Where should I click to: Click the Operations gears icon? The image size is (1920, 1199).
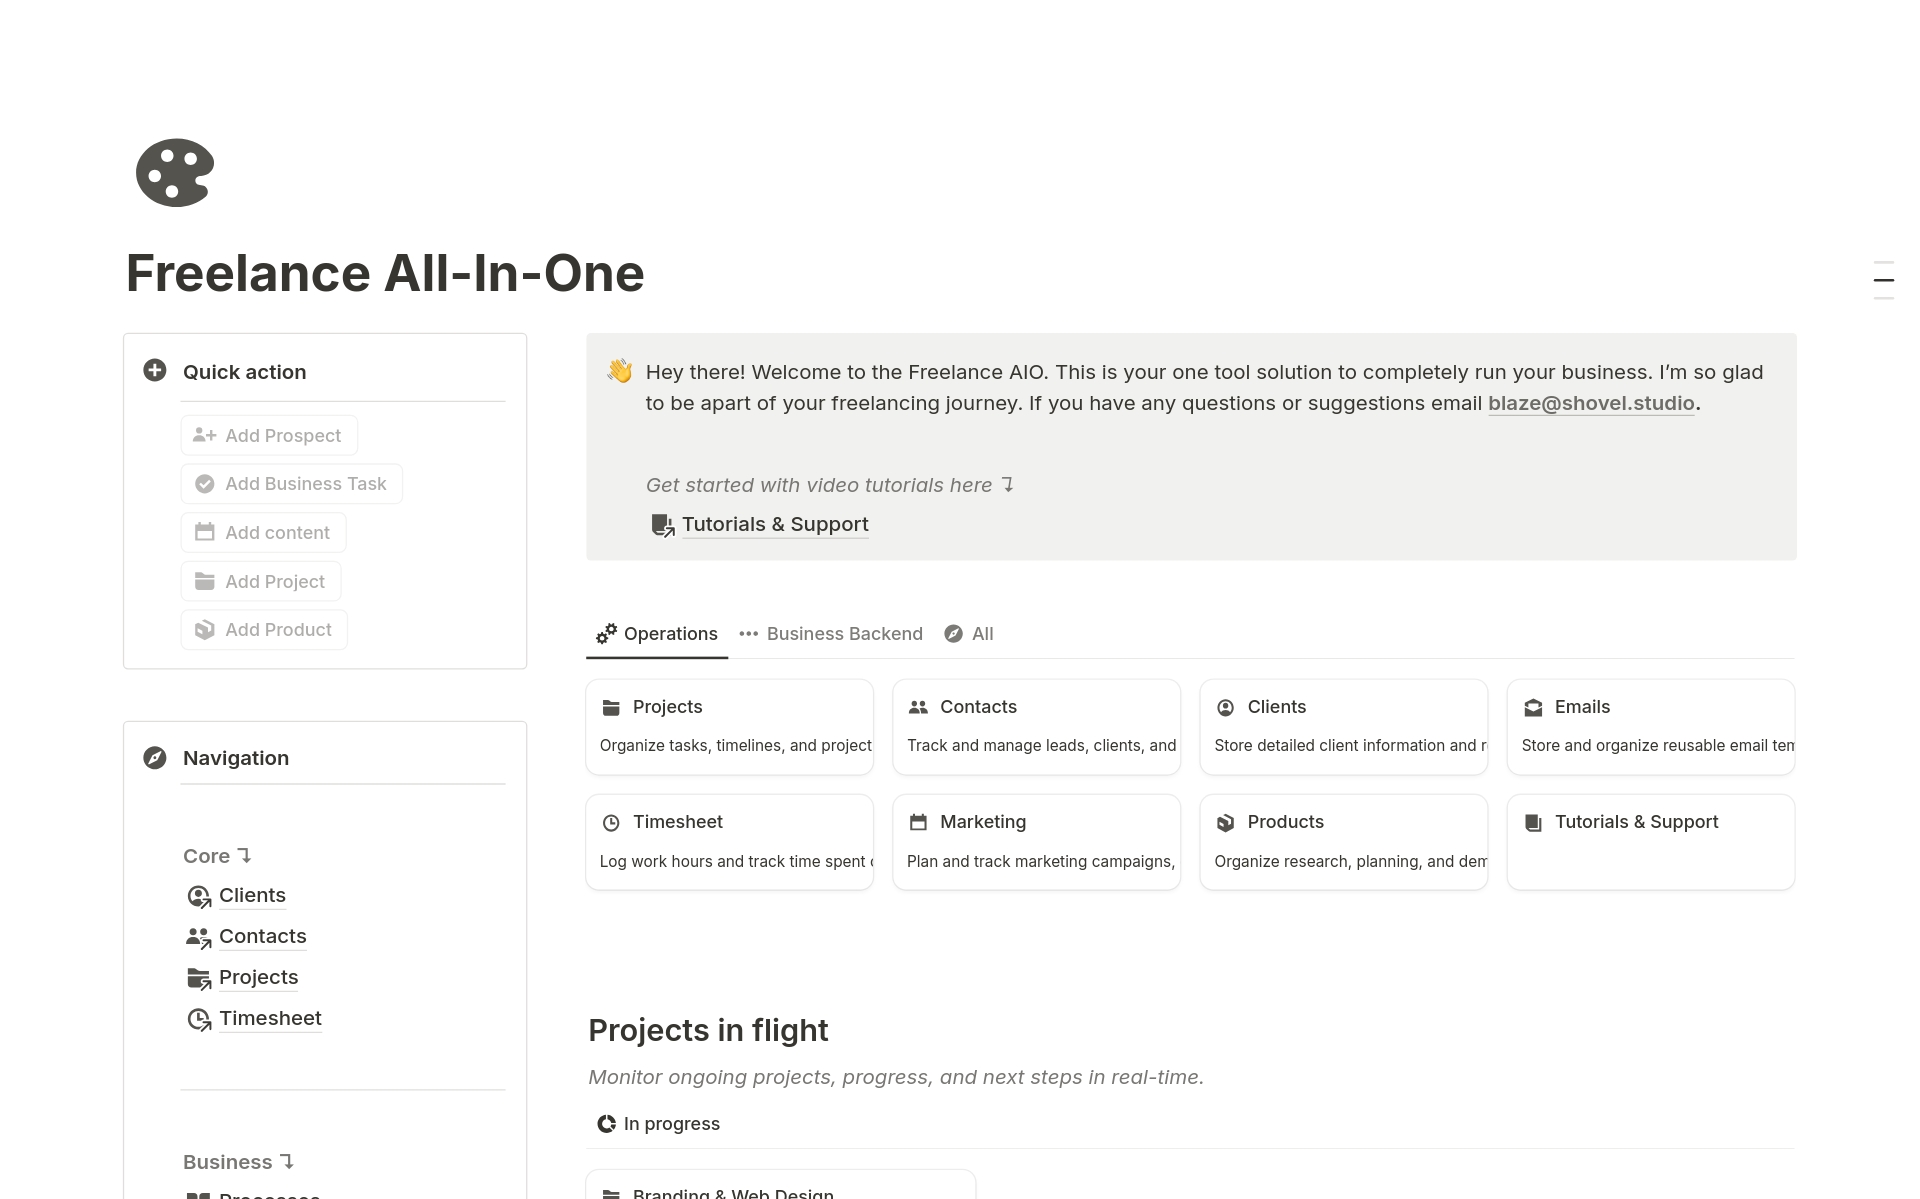click(x=606, y=634)
